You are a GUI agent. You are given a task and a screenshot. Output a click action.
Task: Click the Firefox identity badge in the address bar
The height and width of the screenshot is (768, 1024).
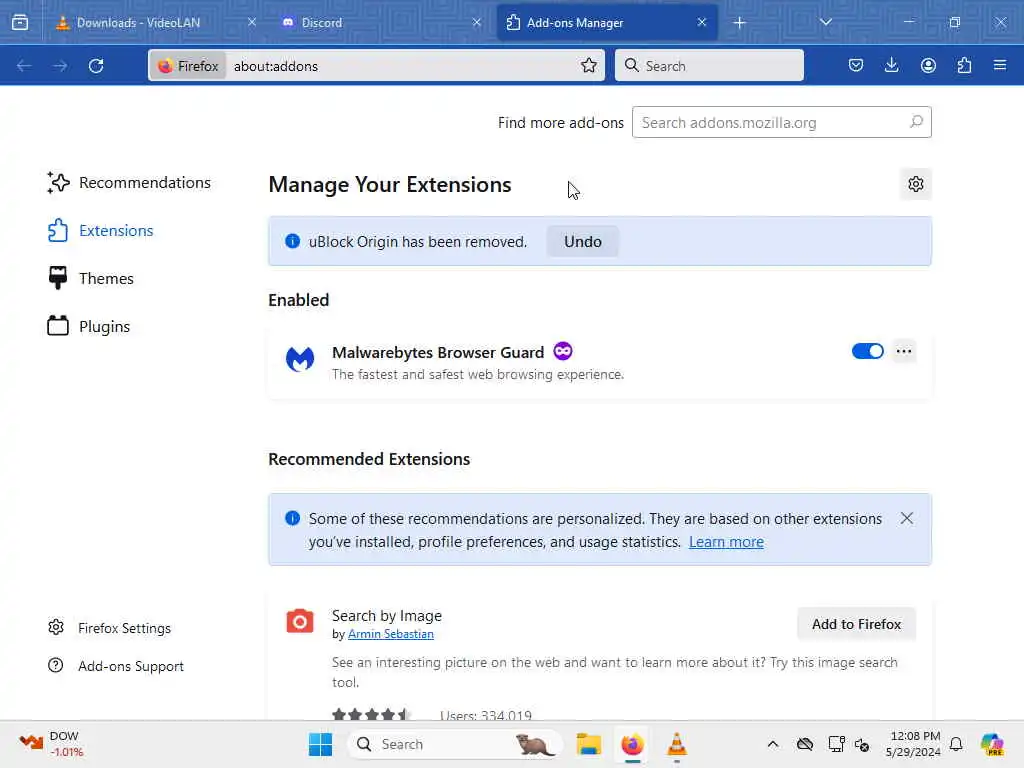pos(189,66)
